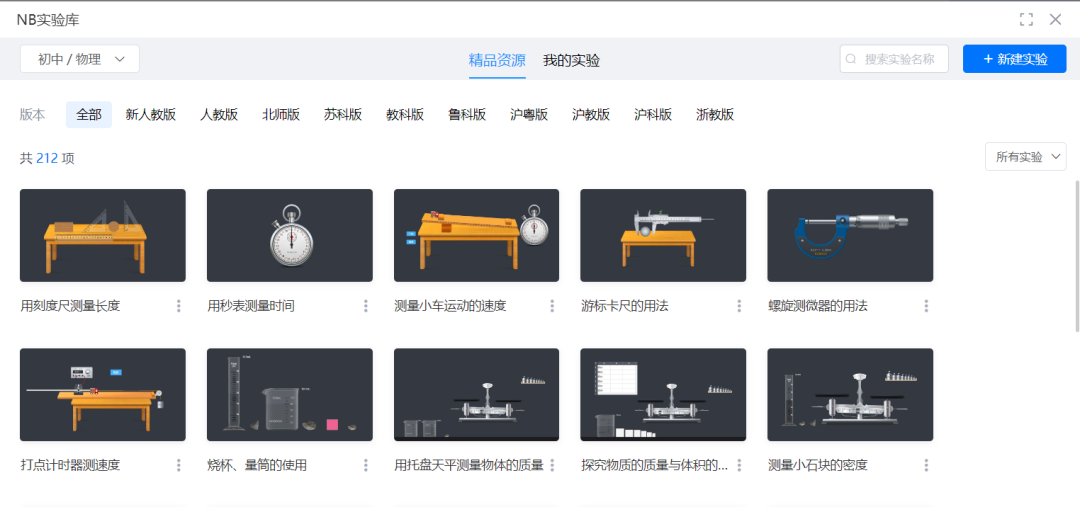Close the NB实验库 window
This screenshot has width=1080, height=507.
pyautogui.click(x=1055, y=19)
